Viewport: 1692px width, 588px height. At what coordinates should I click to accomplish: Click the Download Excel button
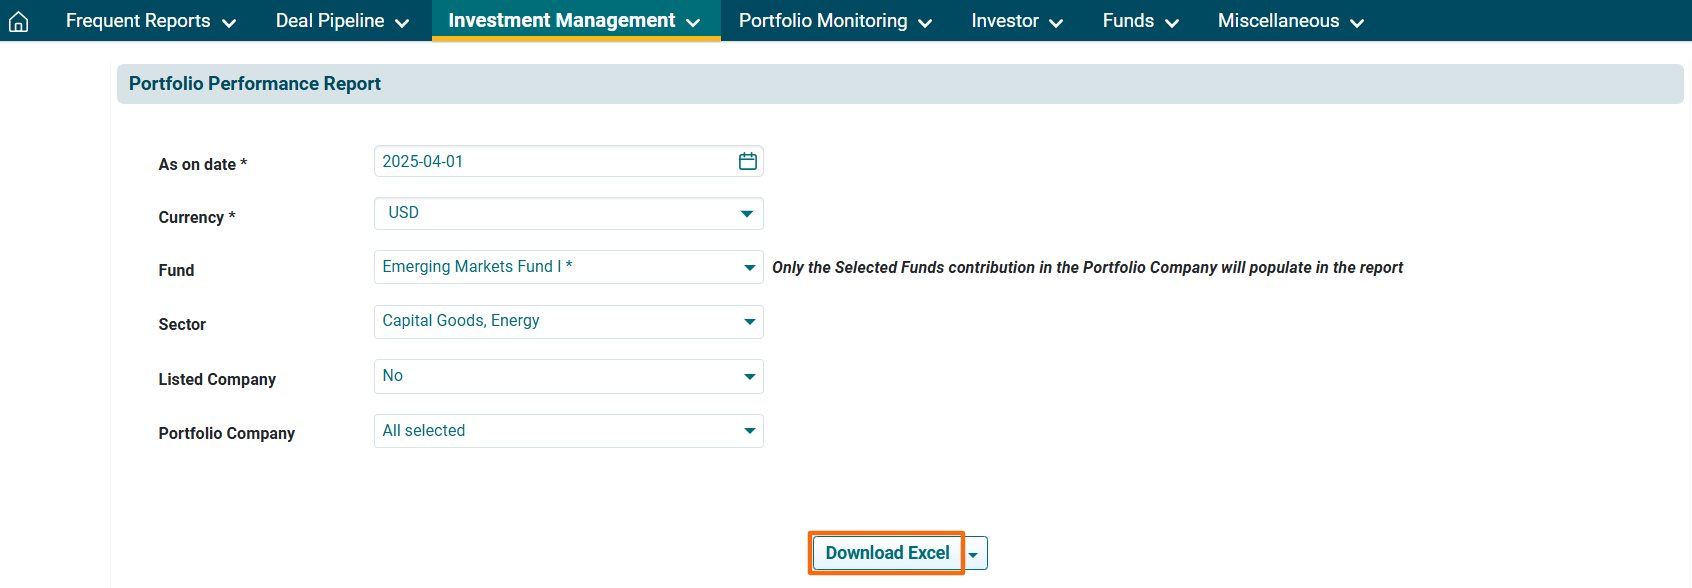click(x=887, y=553)
